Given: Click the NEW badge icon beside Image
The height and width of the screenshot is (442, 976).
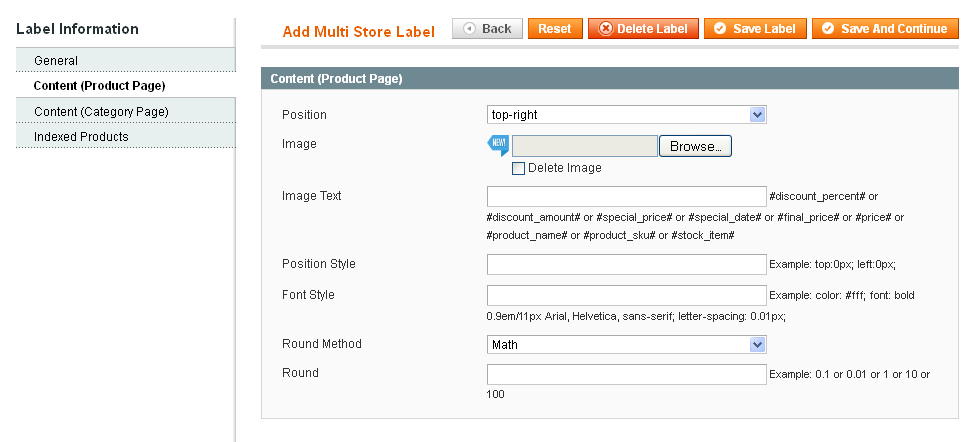Looking at the screenshot, I should pos(498,145).
